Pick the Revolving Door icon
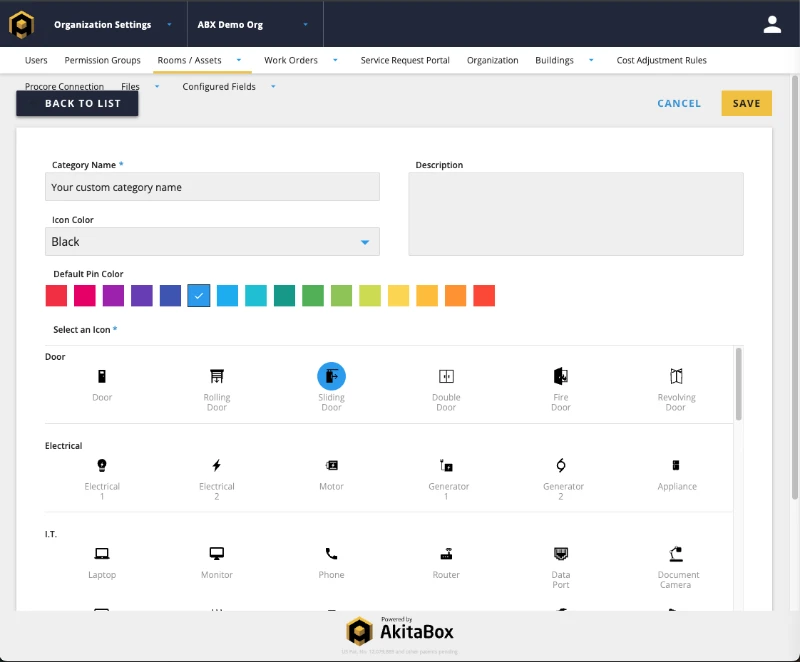800x662 pixels. pos(676,377)
